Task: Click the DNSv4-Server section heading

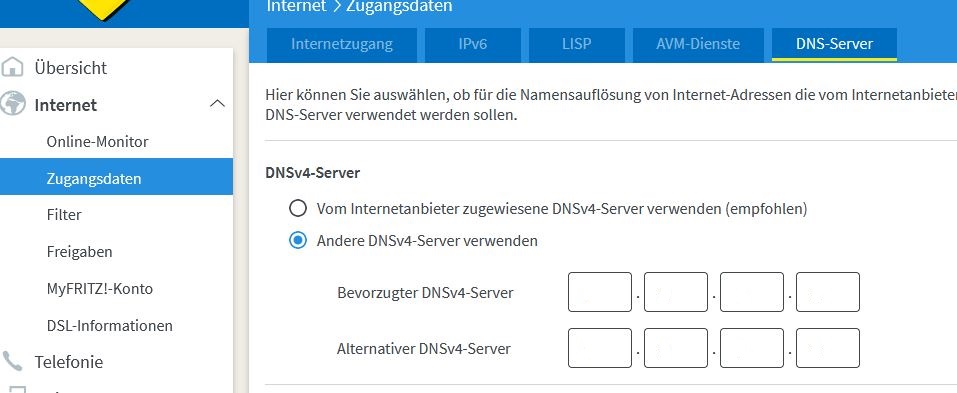Action: [x=312, y=173]
